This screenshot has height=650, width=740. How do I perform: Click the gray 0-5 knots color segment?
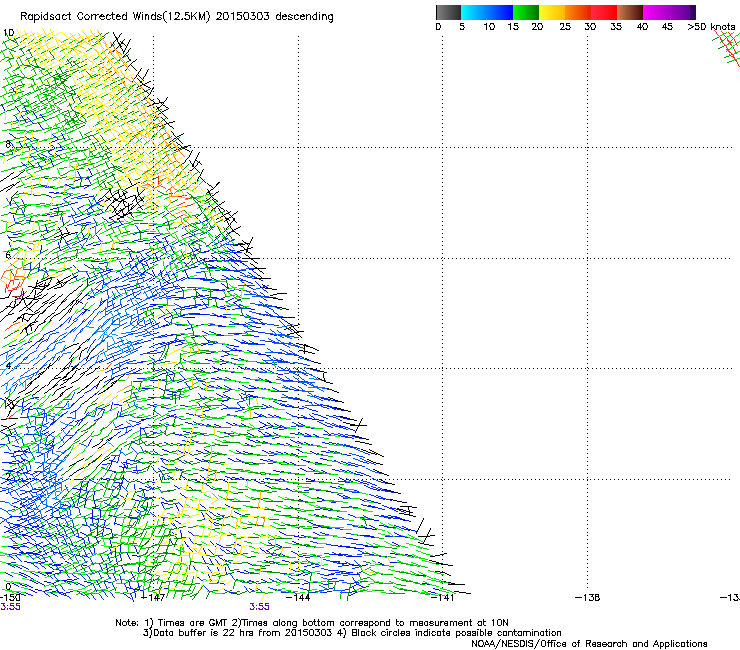pos(448,12)
